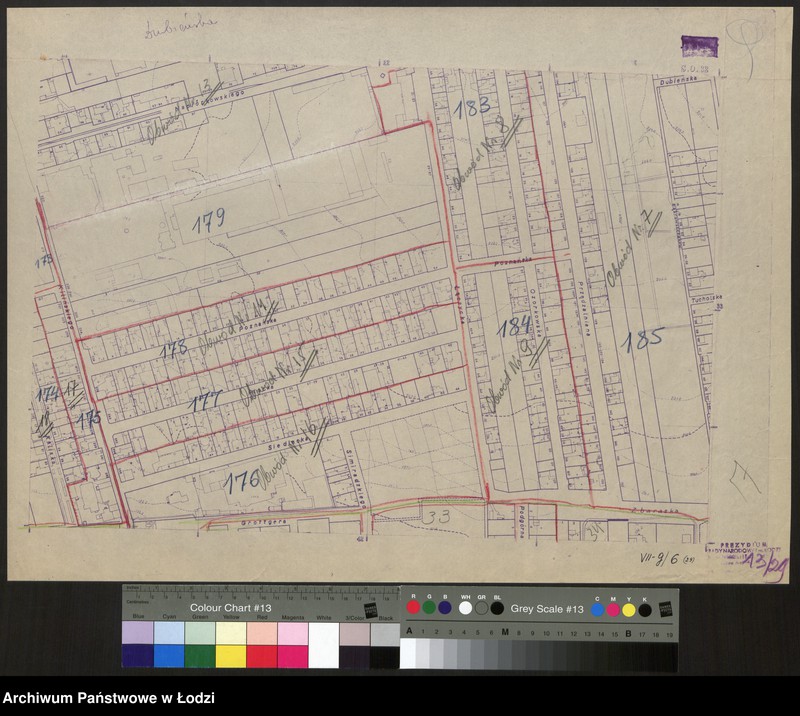The height and width of the screenshot is (716, 800).
Task: Click the cyan circle labeled C
Action: pyautogui.click(x=597, y=608)
